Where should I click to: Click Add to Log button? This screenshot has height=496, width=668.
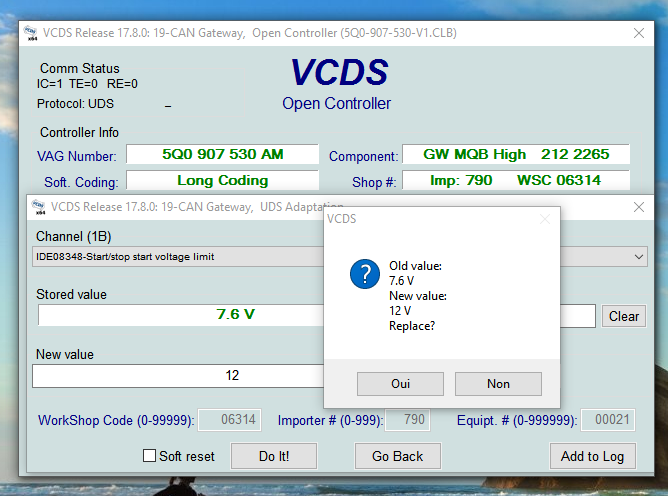point(592,456)
